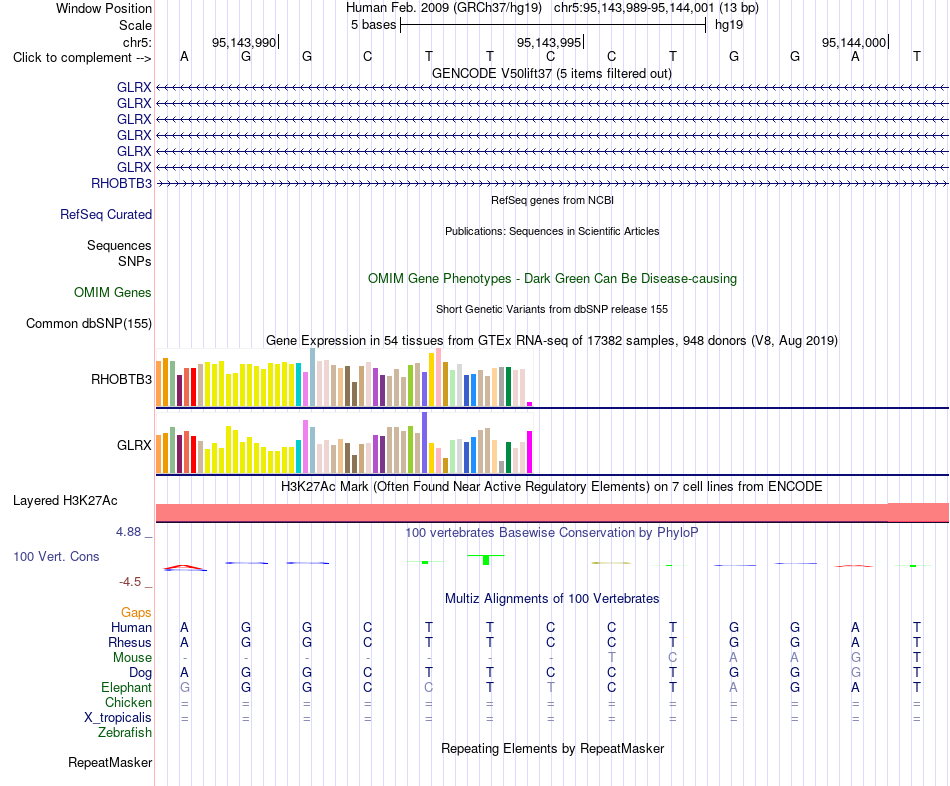Click 'Multiz Alignments of 100 Vertebrates' title

point(552,599)
